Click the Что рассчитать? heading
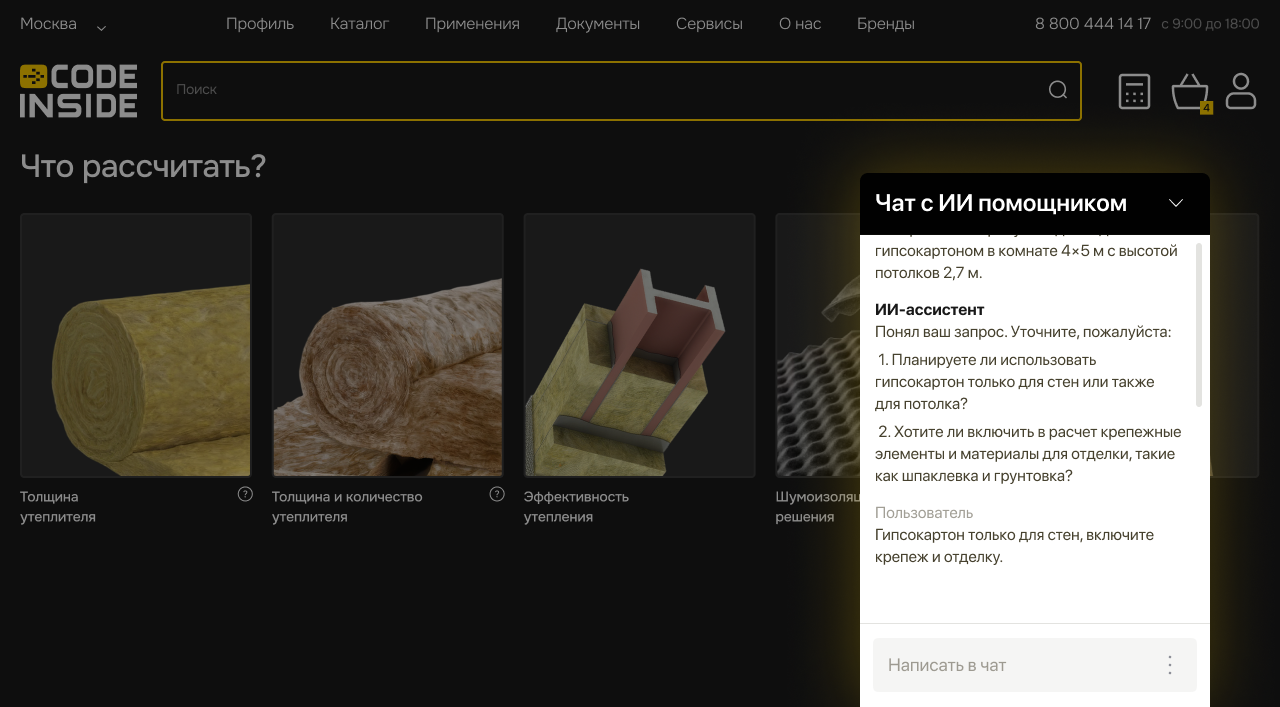The image size is (1280, 707). [x=143, y=166]
